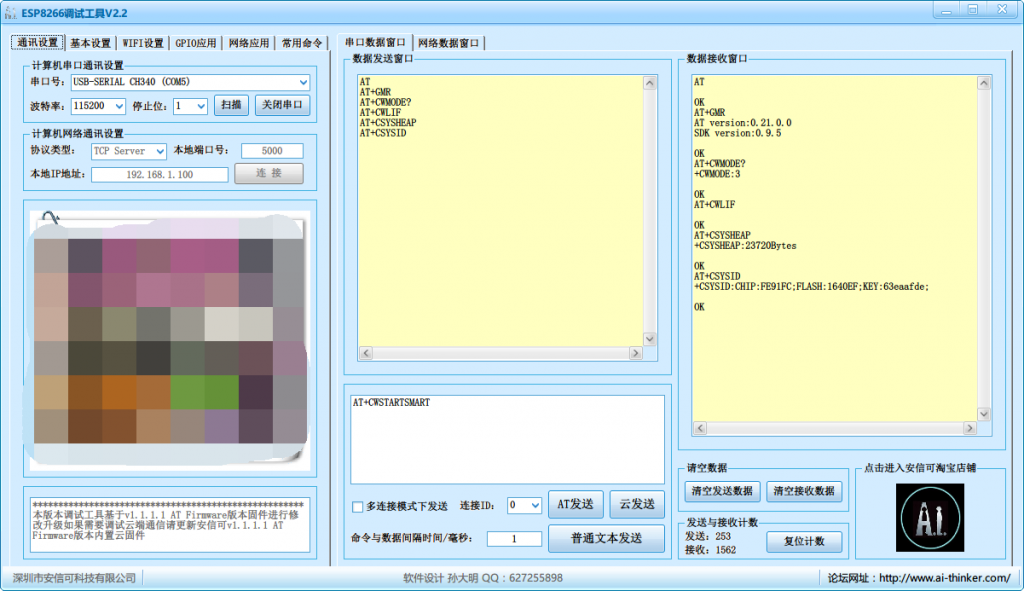Click the receive window scroll right arrow
The image size is (1024, 591).
(969, 428)
